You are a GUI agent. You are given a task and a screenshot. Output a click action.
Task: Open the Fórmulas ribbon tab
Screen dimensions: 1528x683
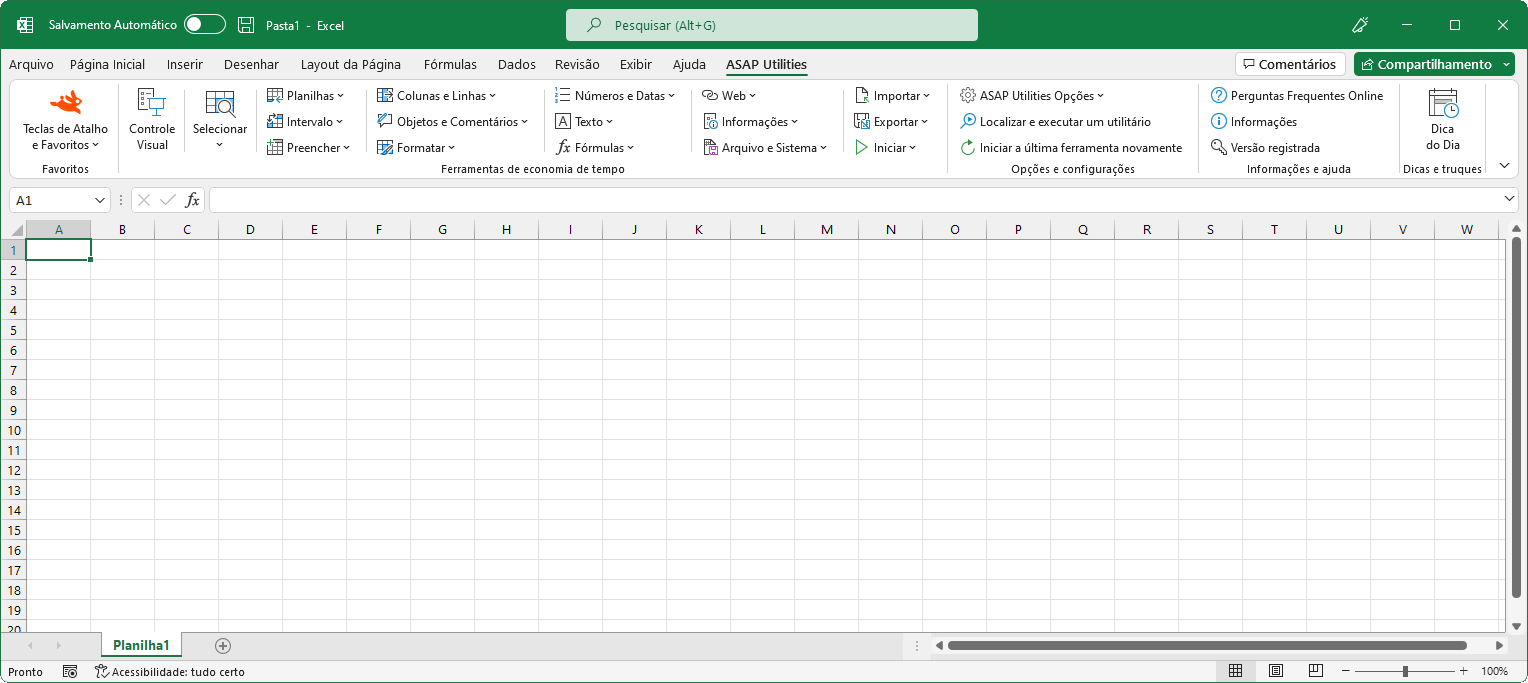(450, 64)
